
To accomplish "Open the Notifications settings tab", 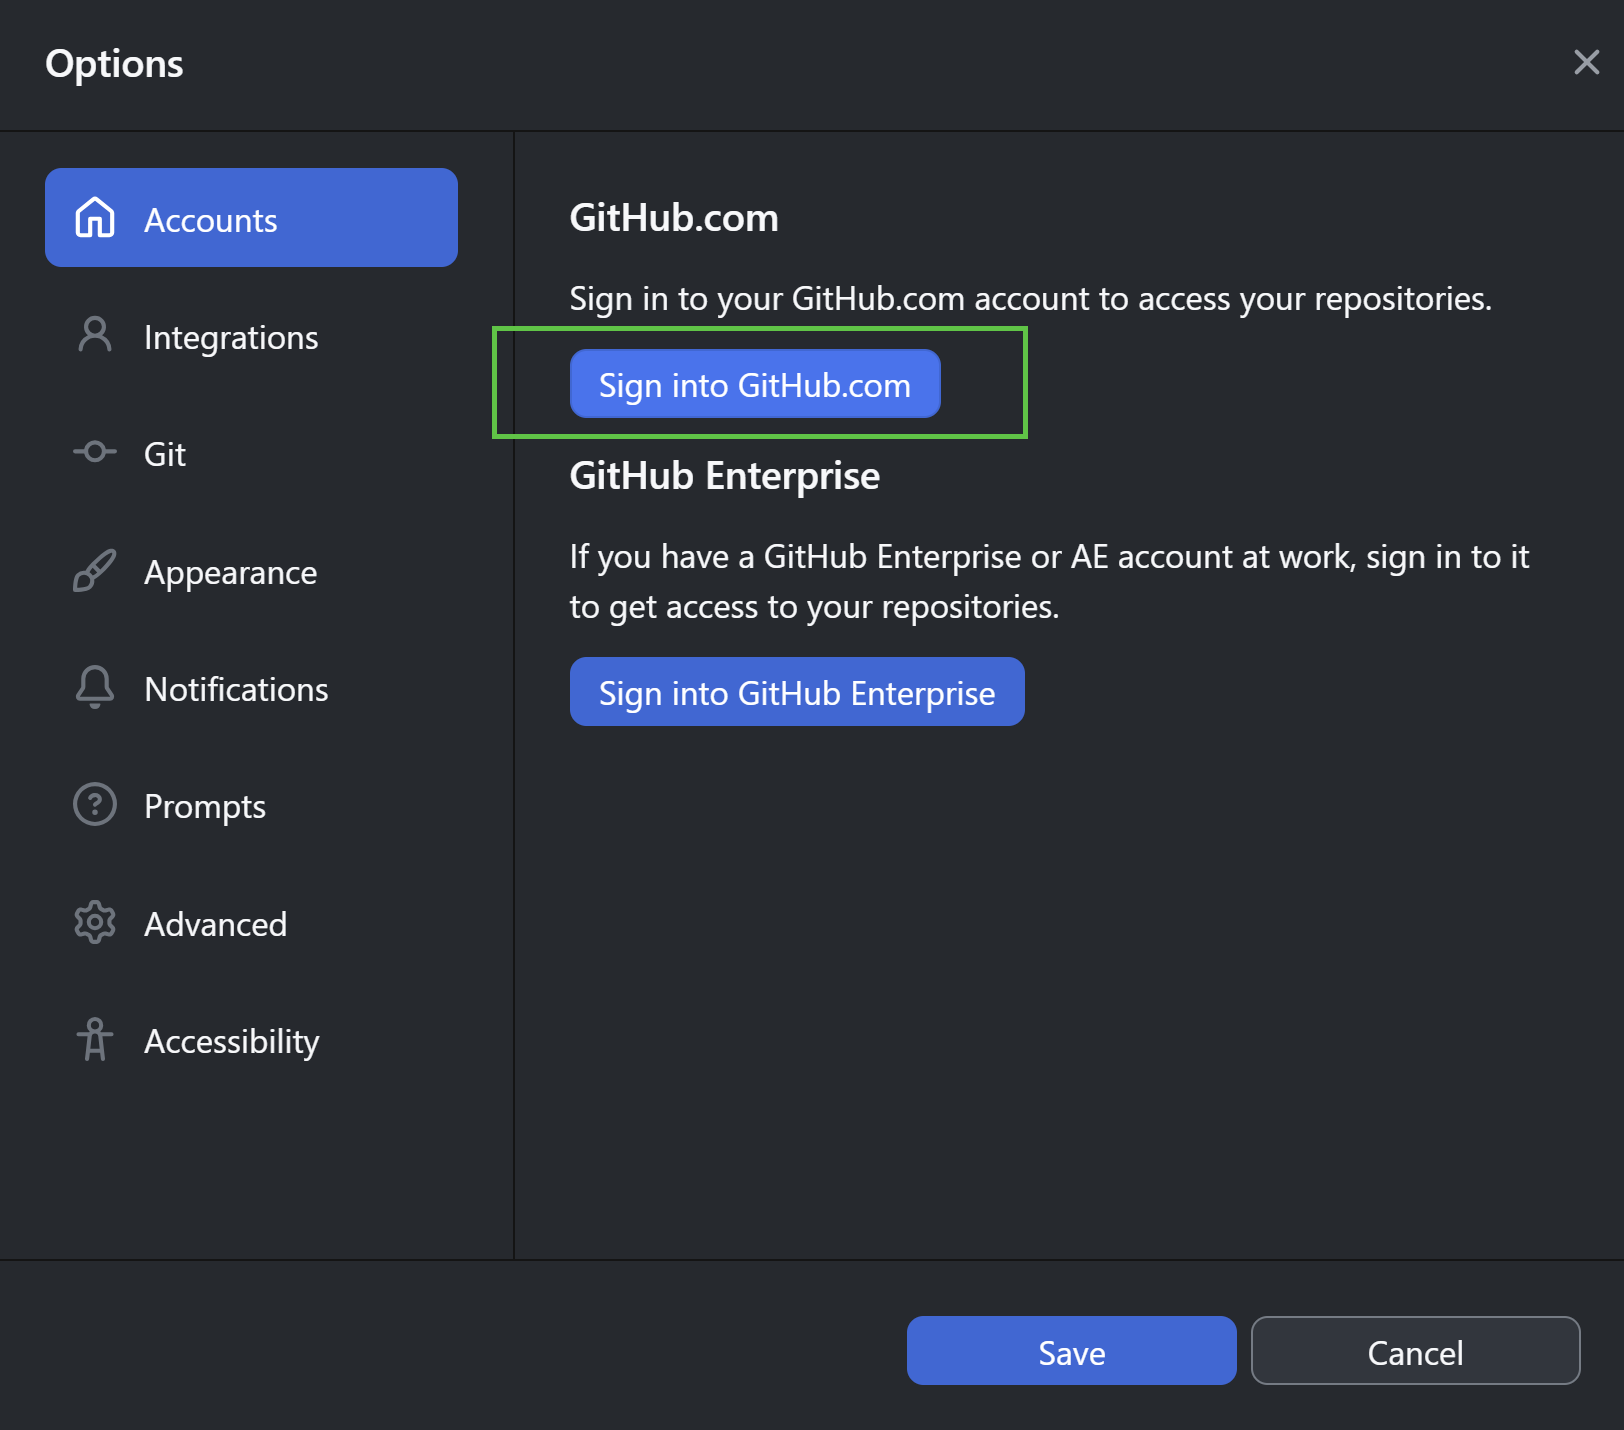I will (x=251, y=689).
